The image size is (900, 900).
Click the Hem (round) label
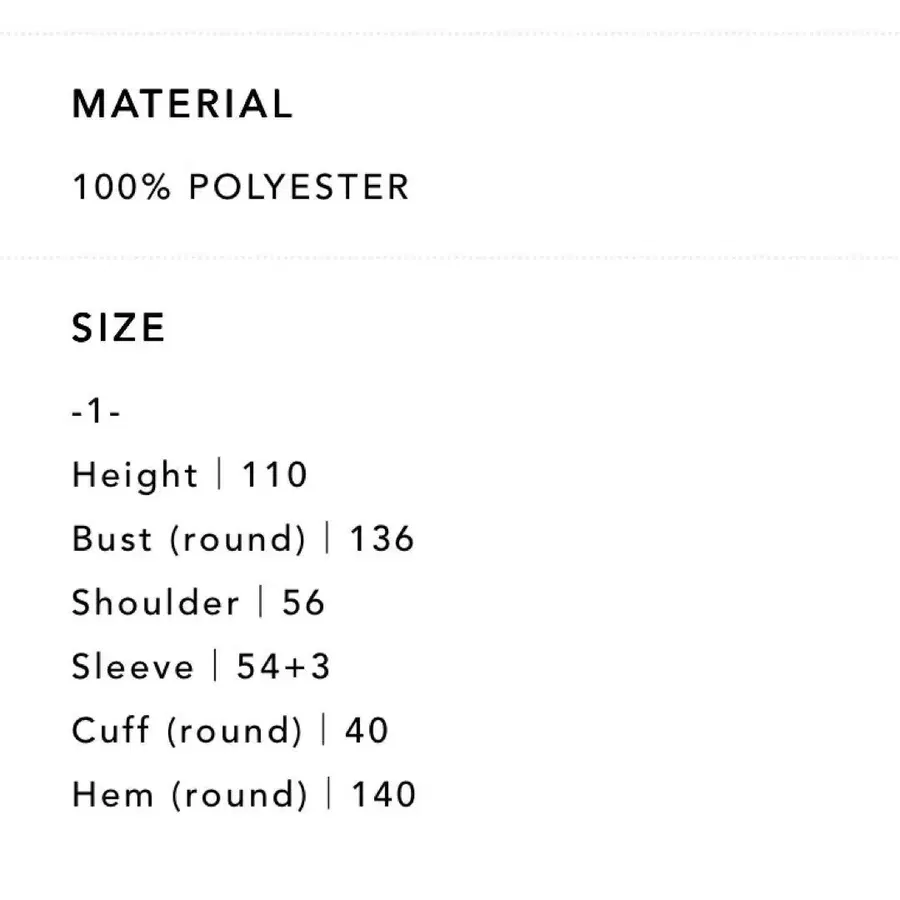tap(190, 795)
